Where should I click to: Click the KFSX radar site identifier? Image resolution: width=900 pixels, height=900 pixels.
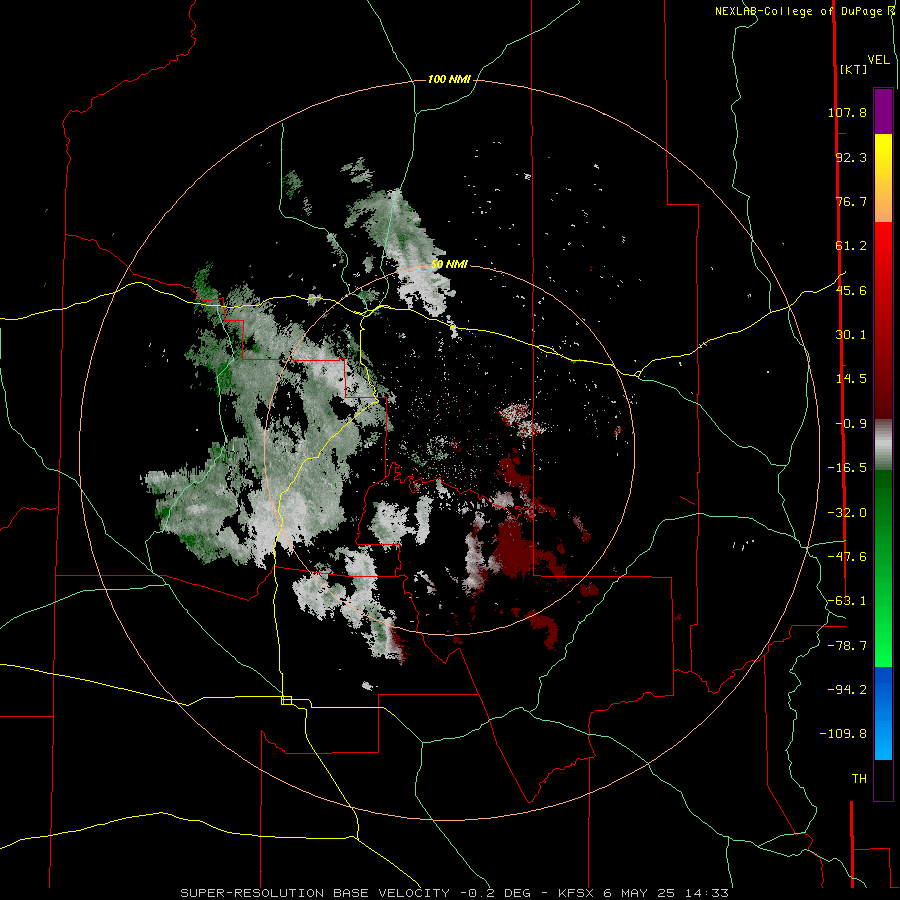[x=576, y=893]
